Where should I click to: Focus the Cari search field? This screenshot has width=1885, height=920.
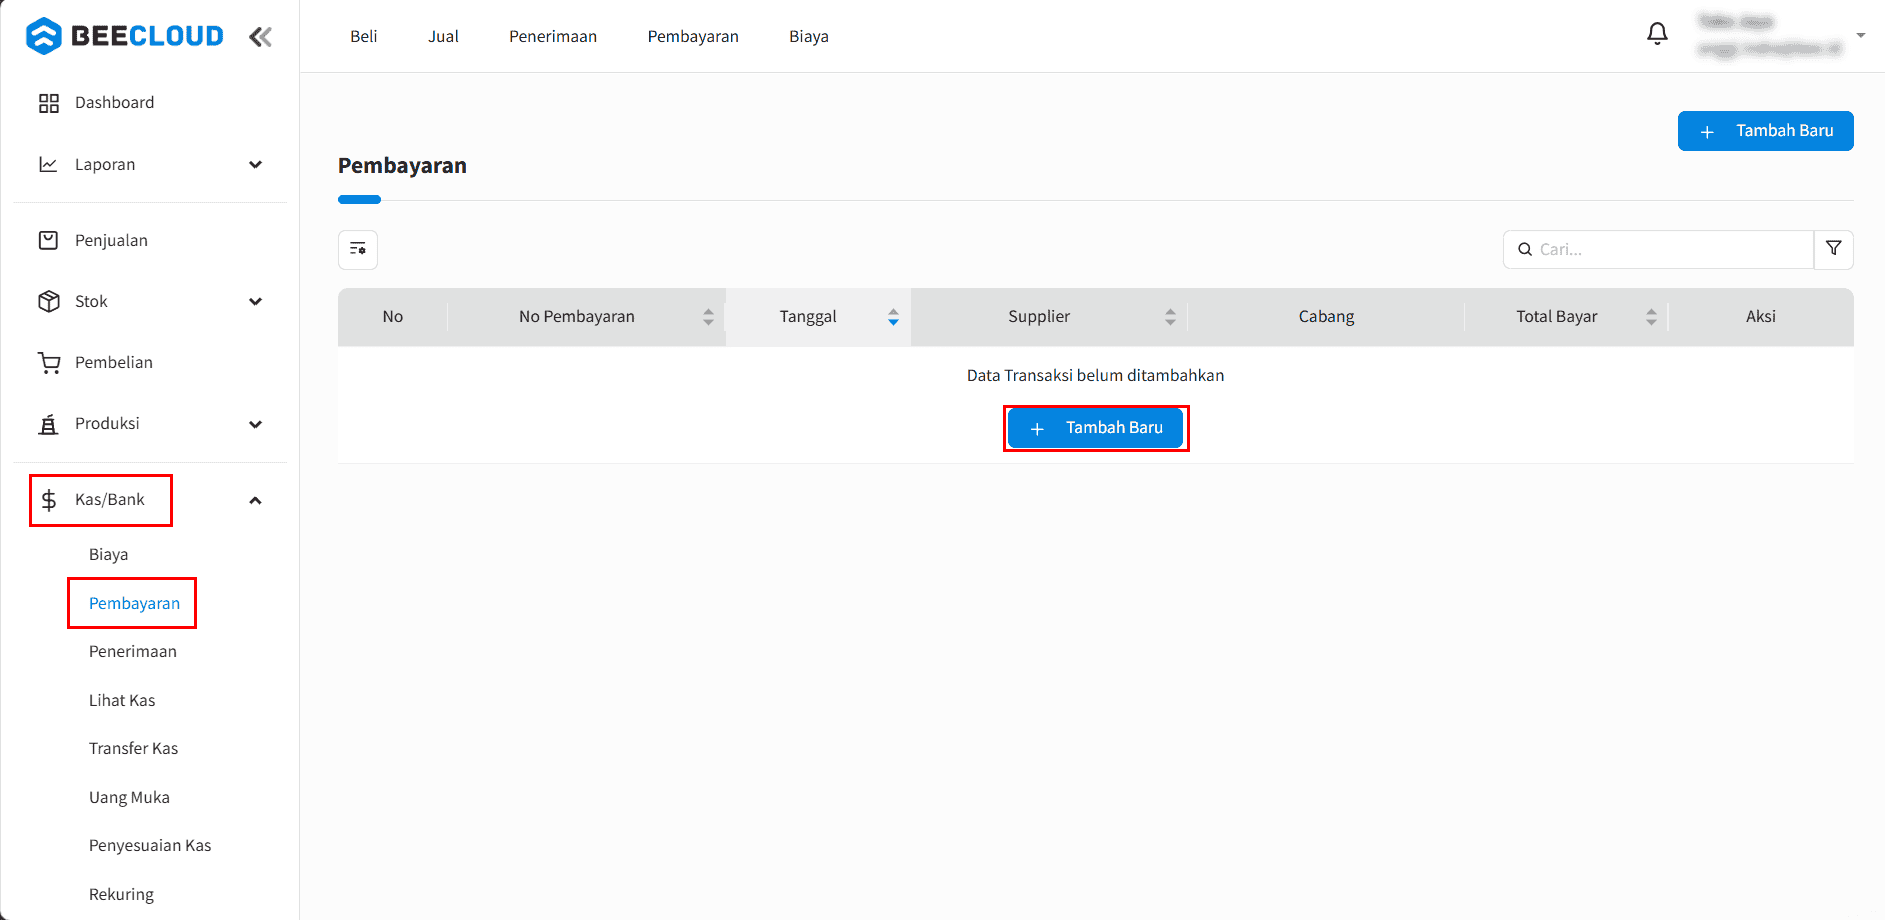[x=1658, y=249]
